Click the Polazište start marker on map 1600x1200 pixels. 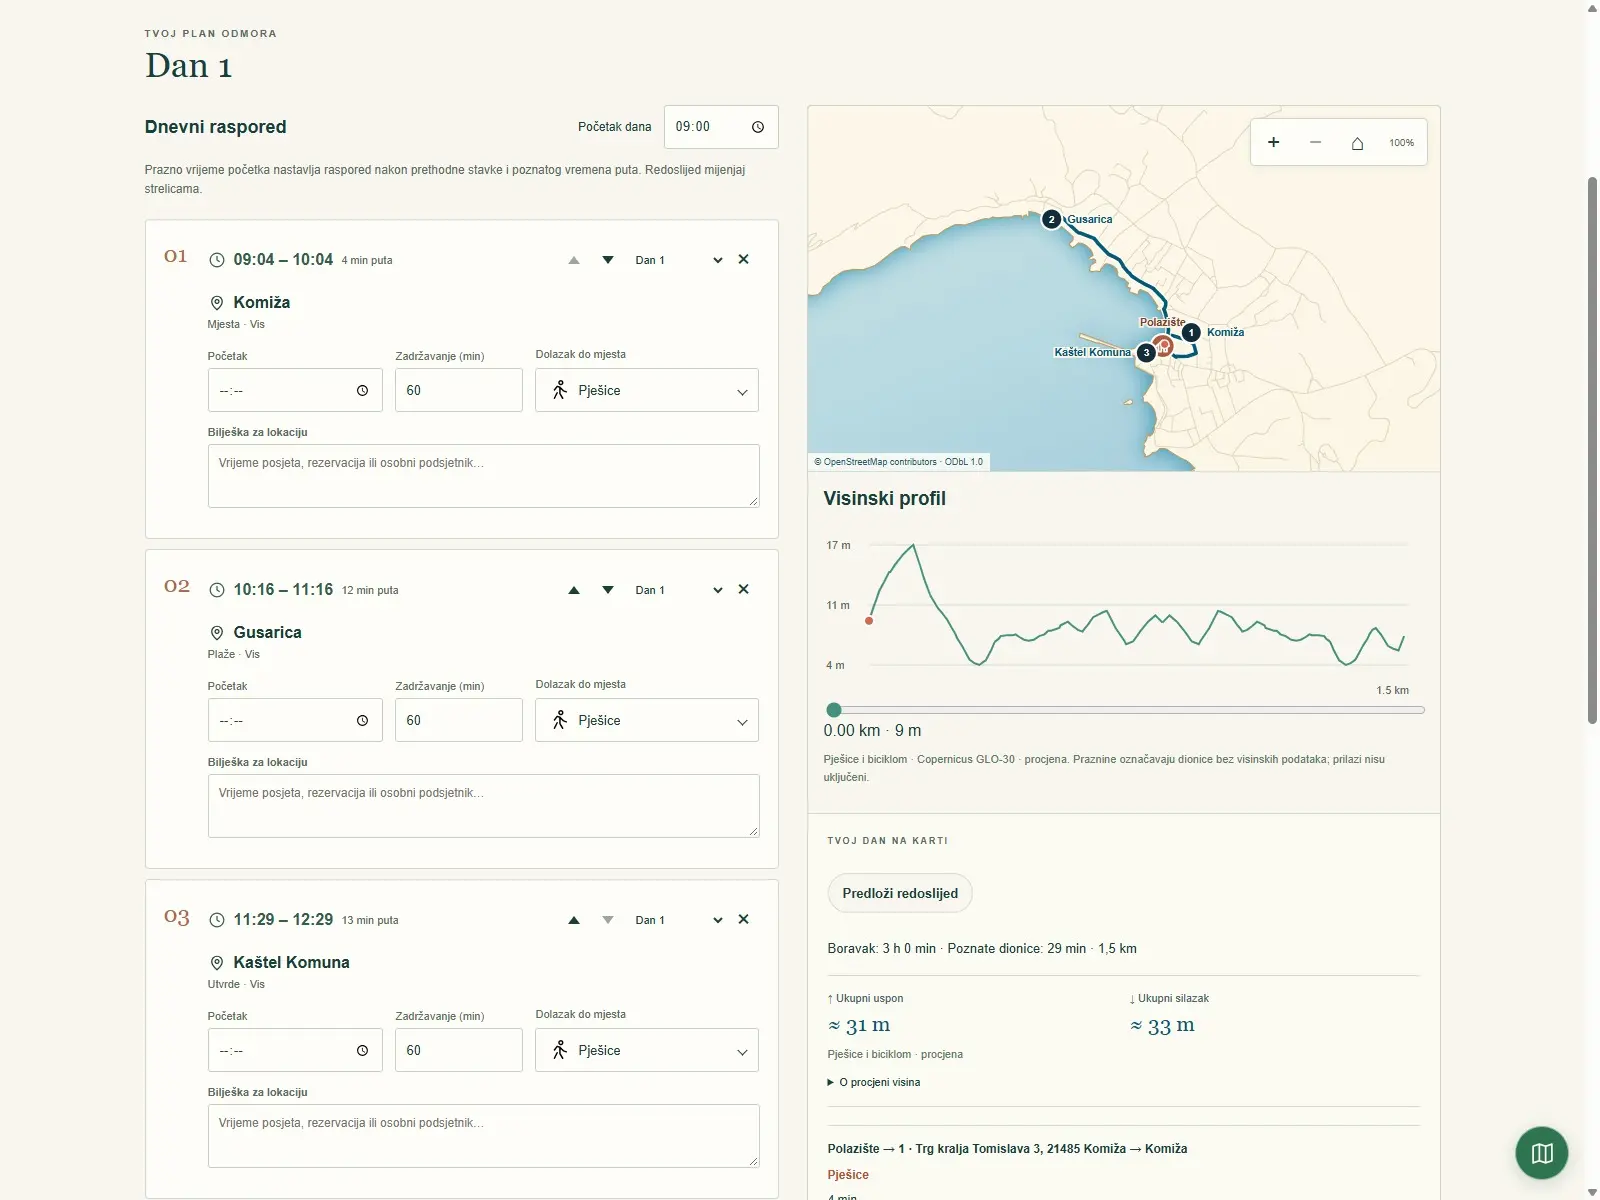tap(1163, 347)
